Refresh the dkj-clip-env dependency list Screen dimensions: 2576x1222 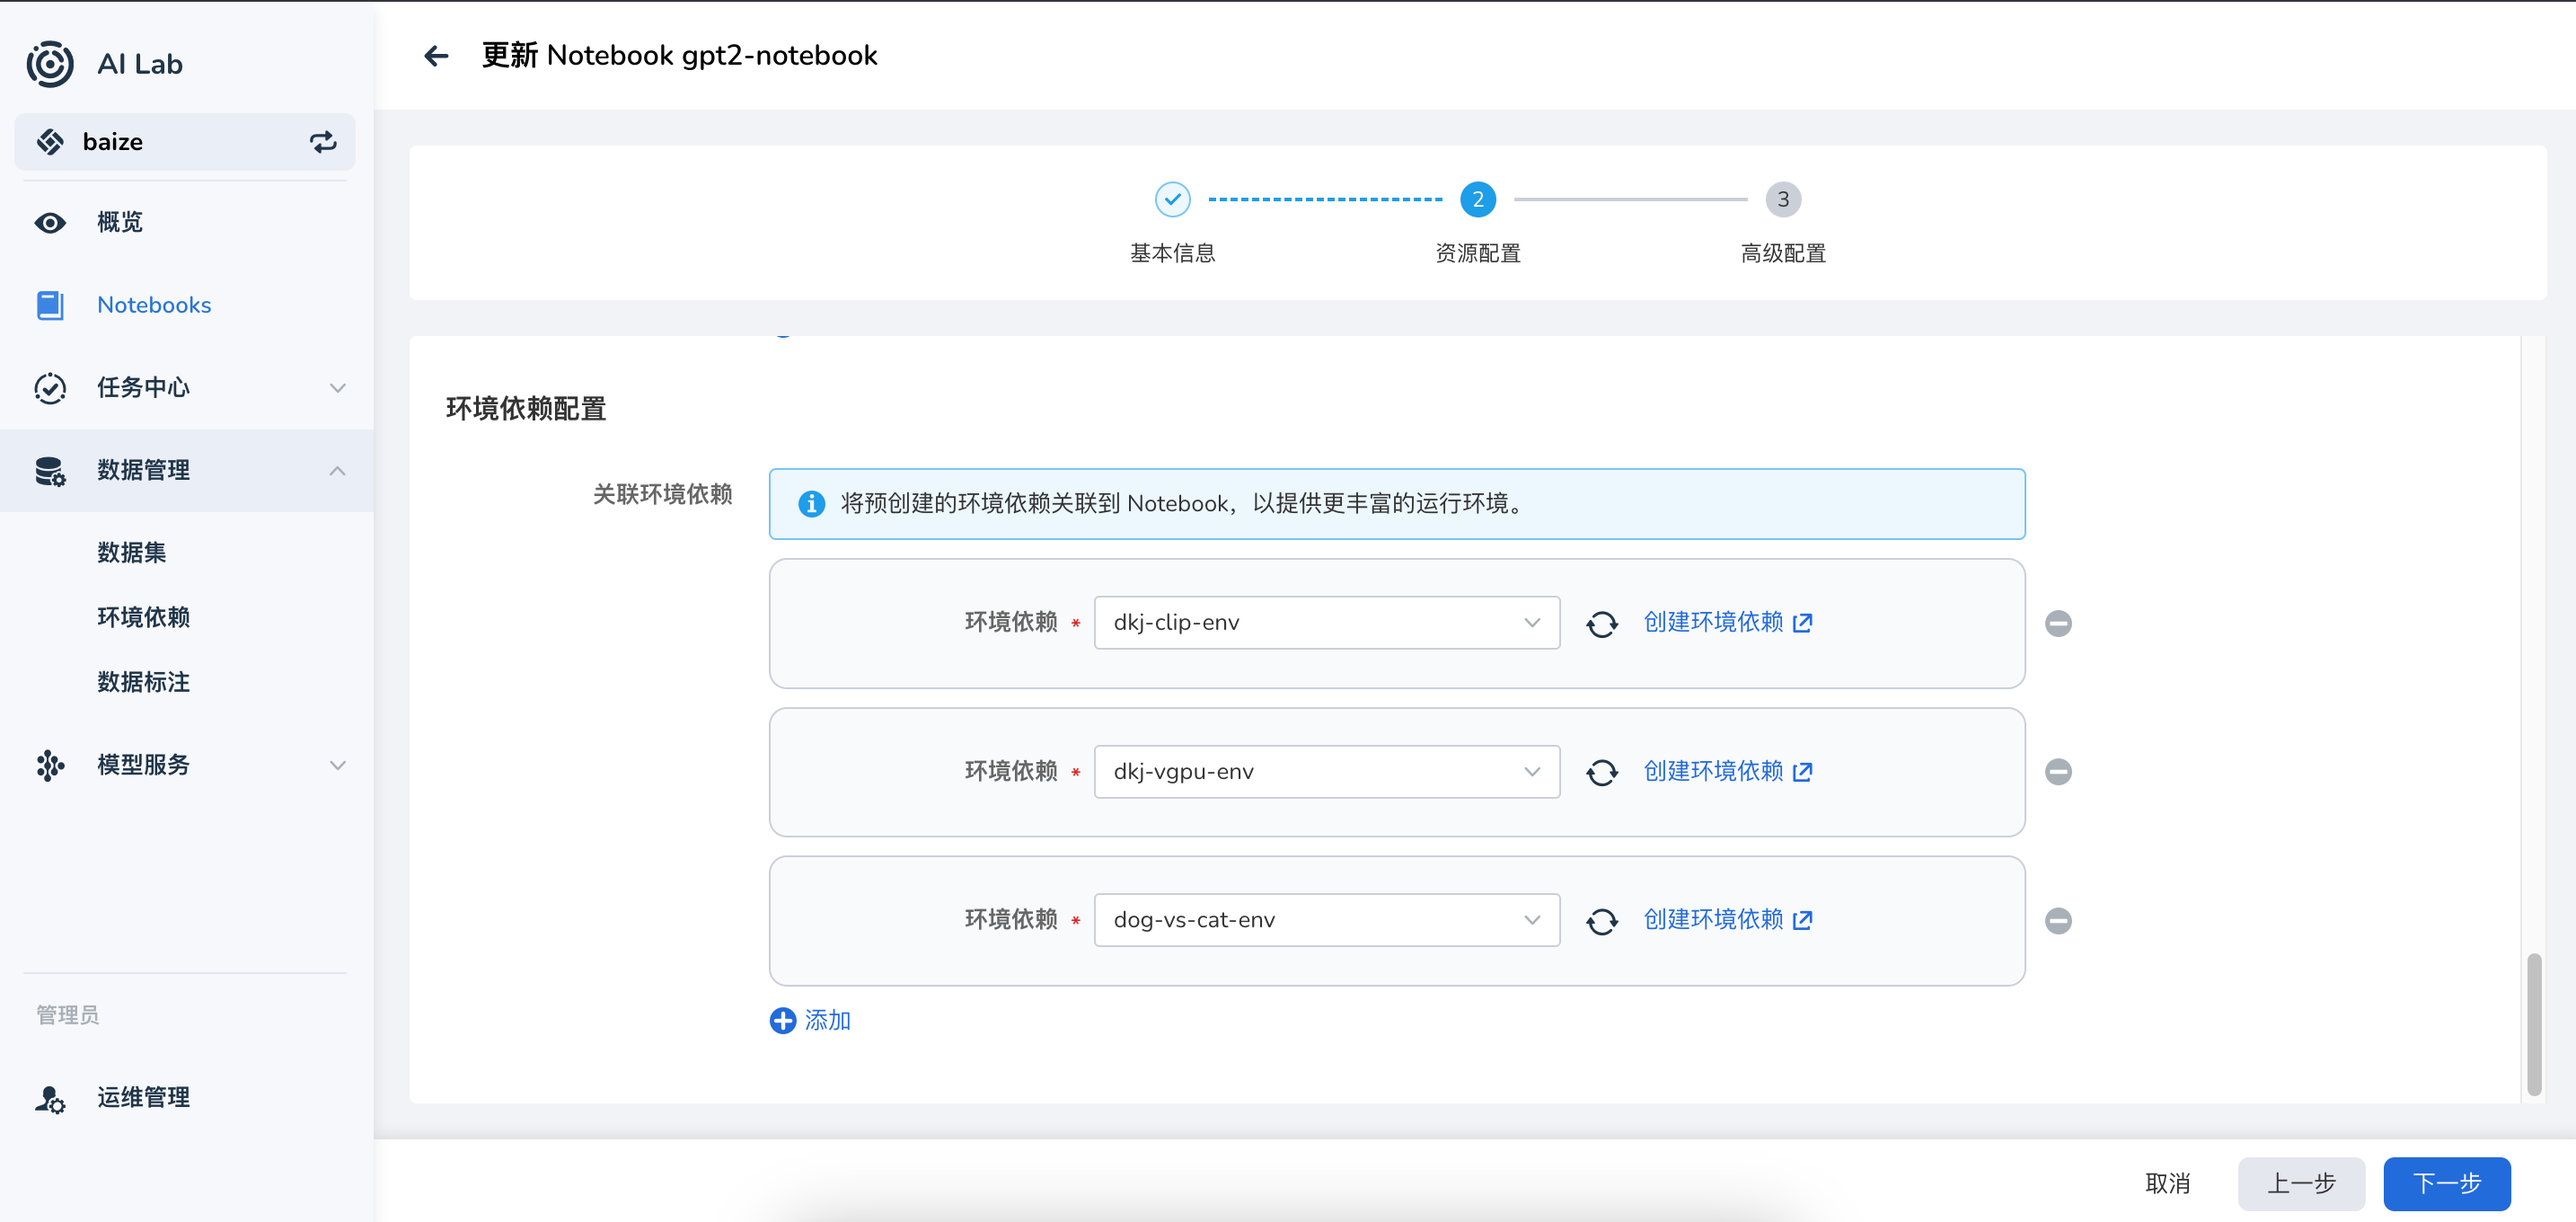(1601, 624)
